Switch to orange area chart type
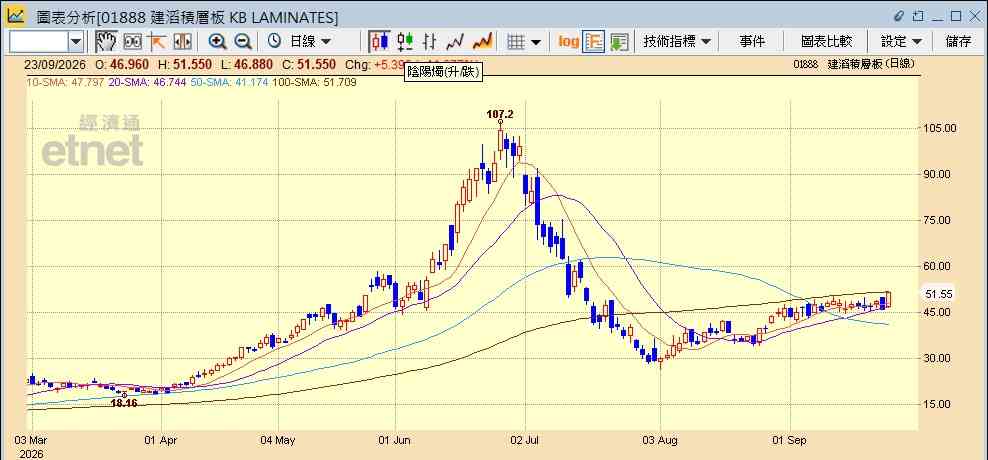 (x=482, y=42)
